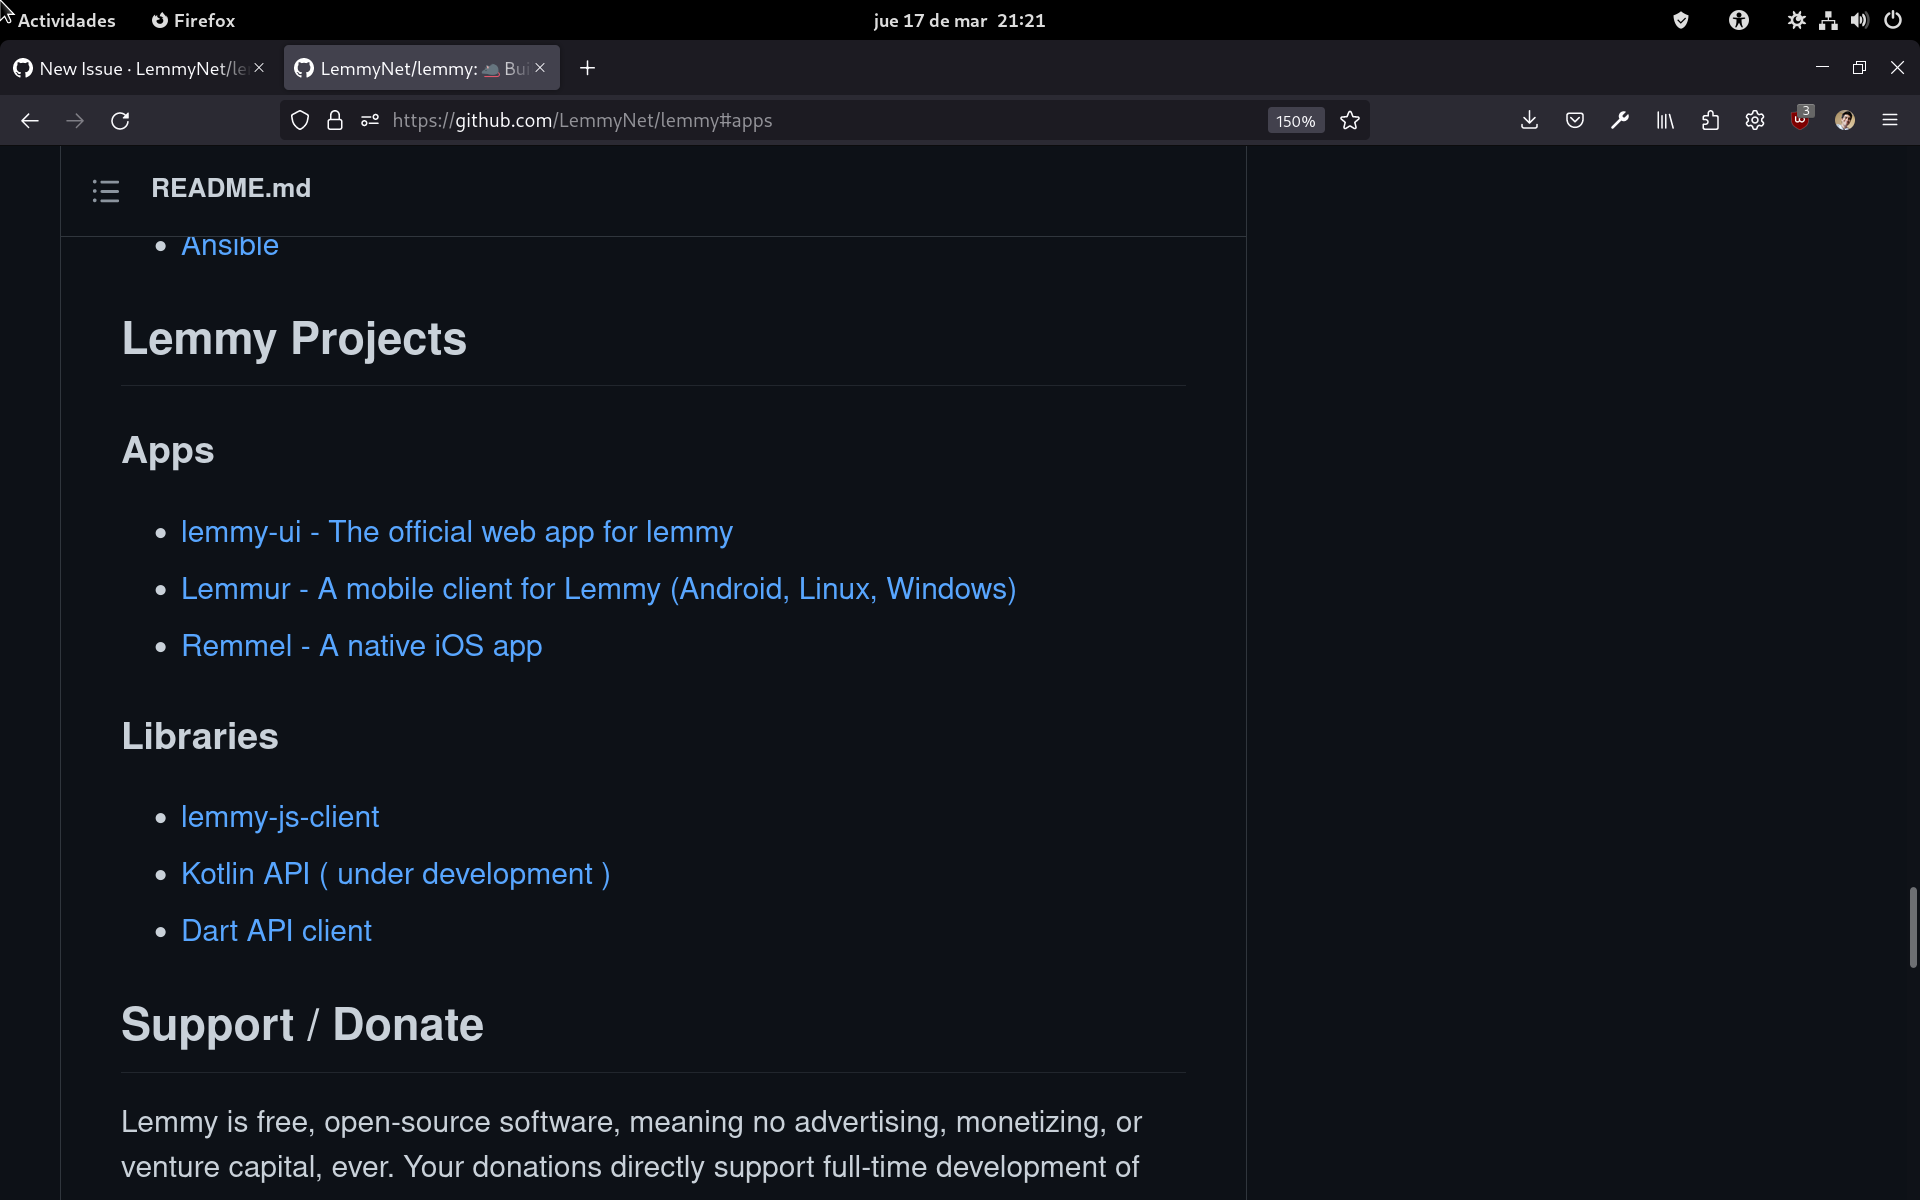Open the uBlock extension icon with badge
The height and width of the screenshot is (1200, 1920).
click(1801, 120)
